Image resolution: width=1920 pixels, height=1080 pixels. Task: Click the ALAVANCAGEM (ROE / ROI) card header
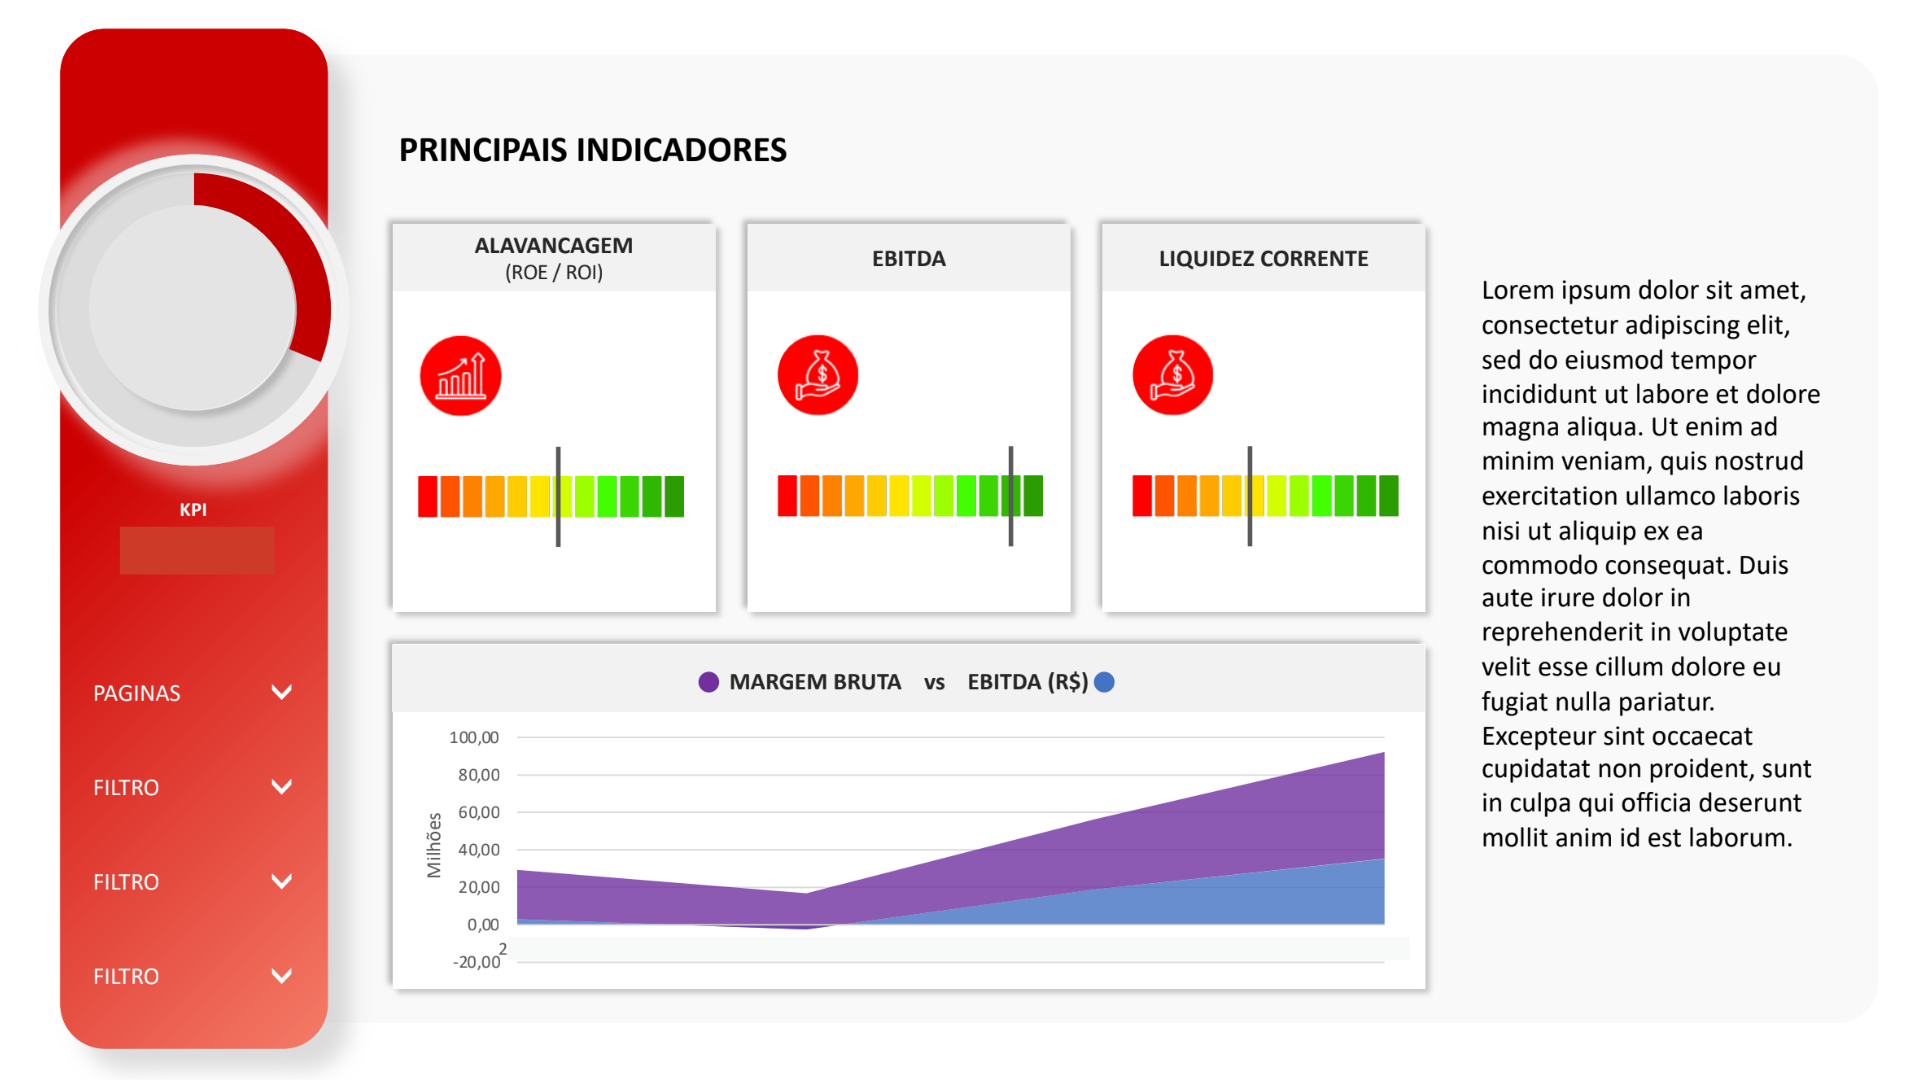point(554,258)
